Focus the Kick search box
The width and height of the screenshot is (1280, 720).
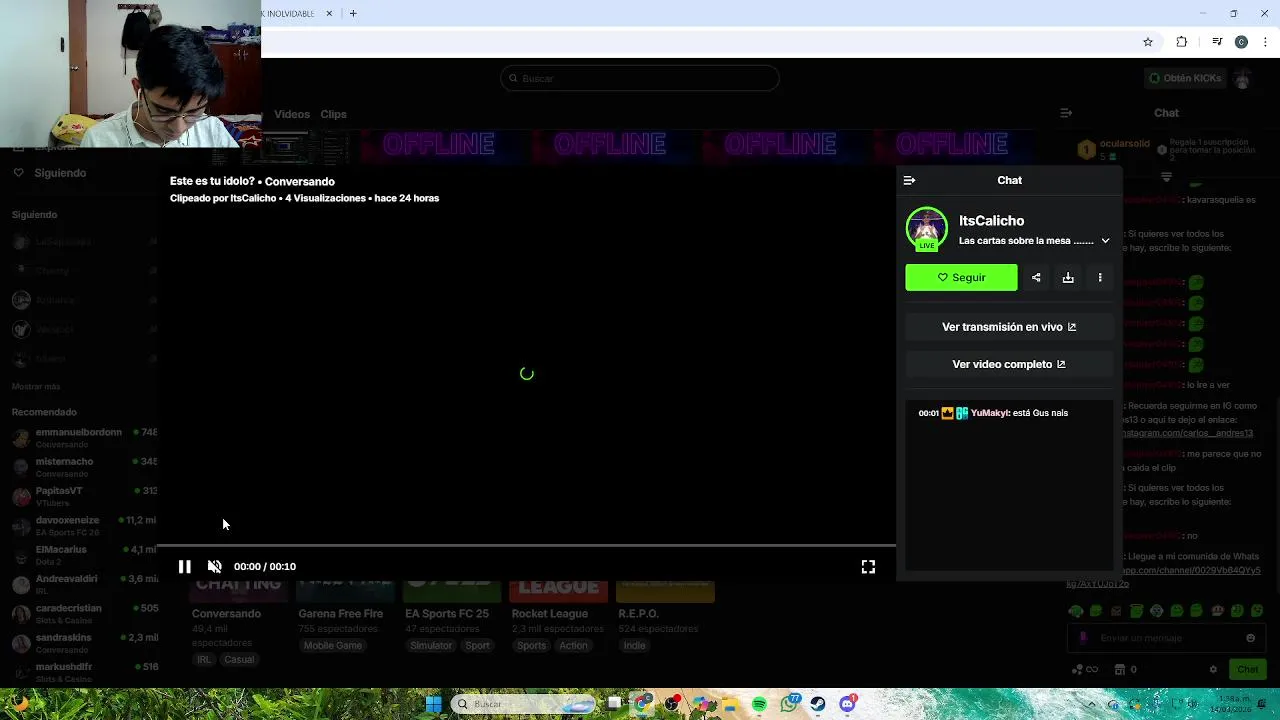click(x=640, y=78)
